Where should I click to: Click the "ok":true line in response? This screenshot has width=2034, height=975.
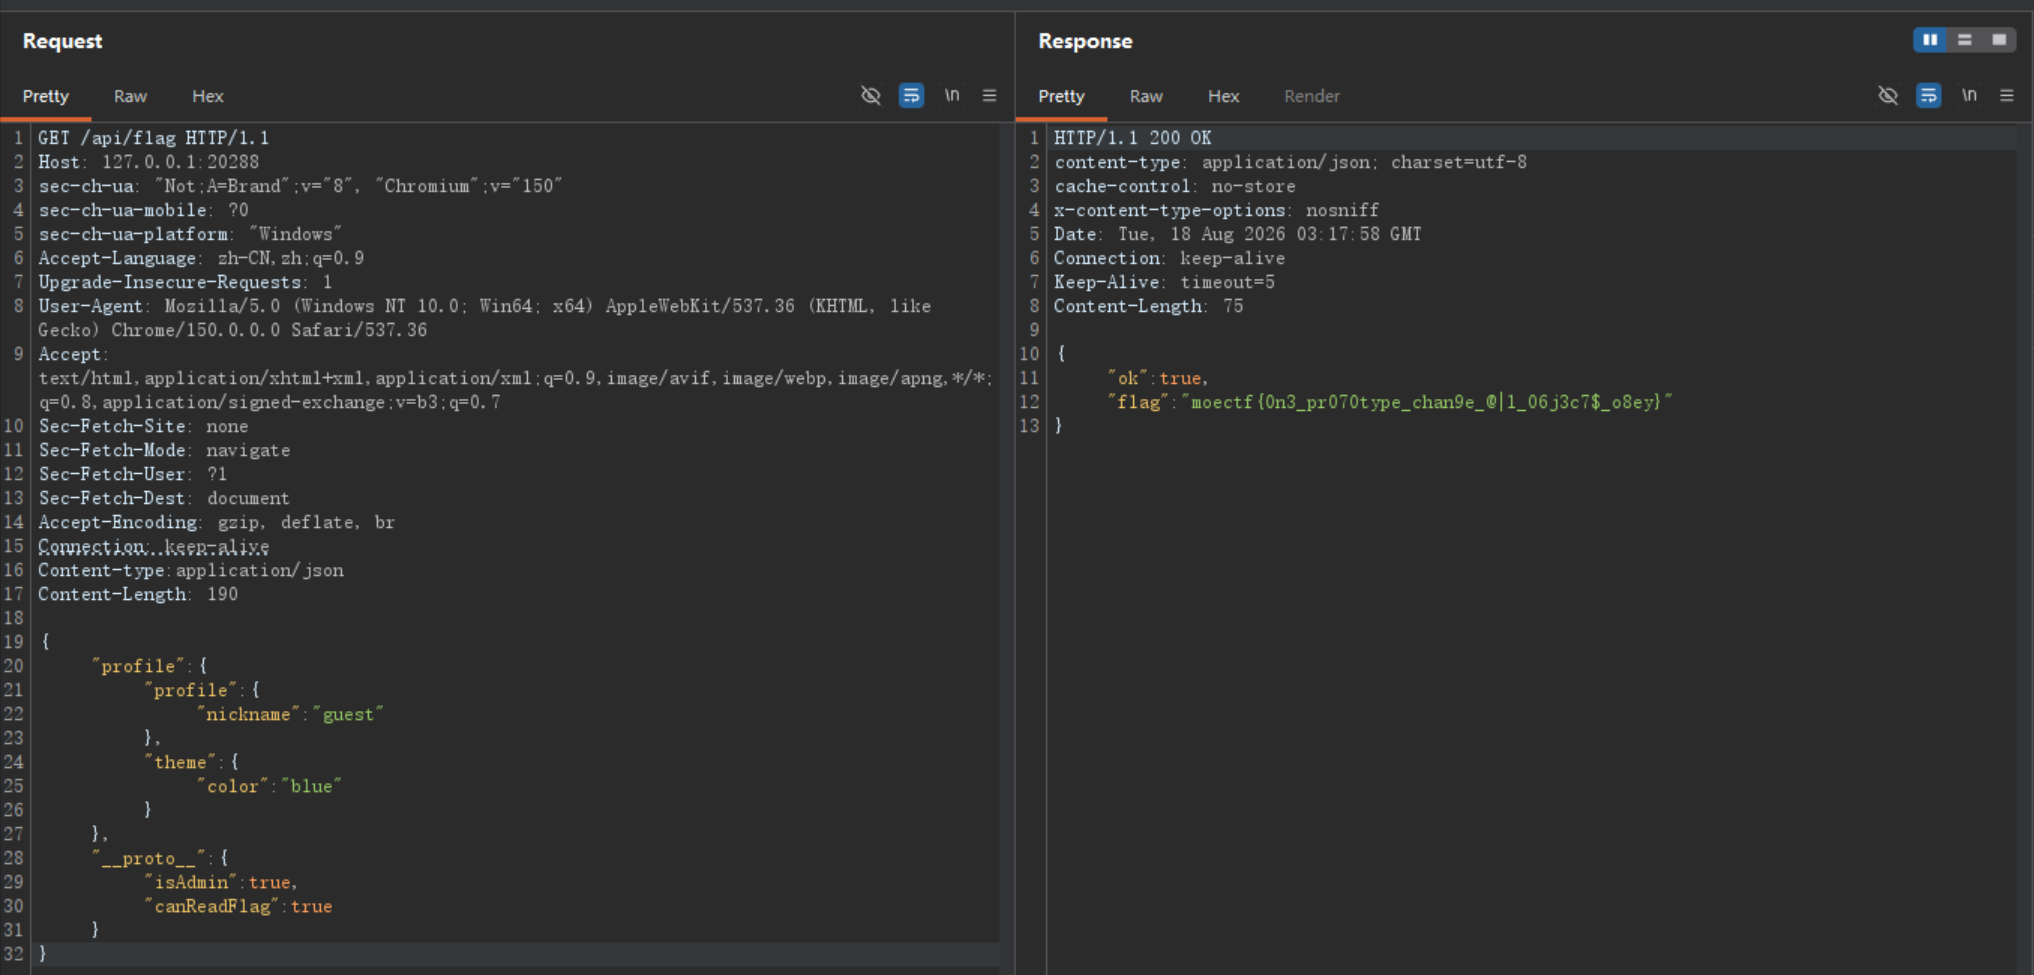[1158, 378]
